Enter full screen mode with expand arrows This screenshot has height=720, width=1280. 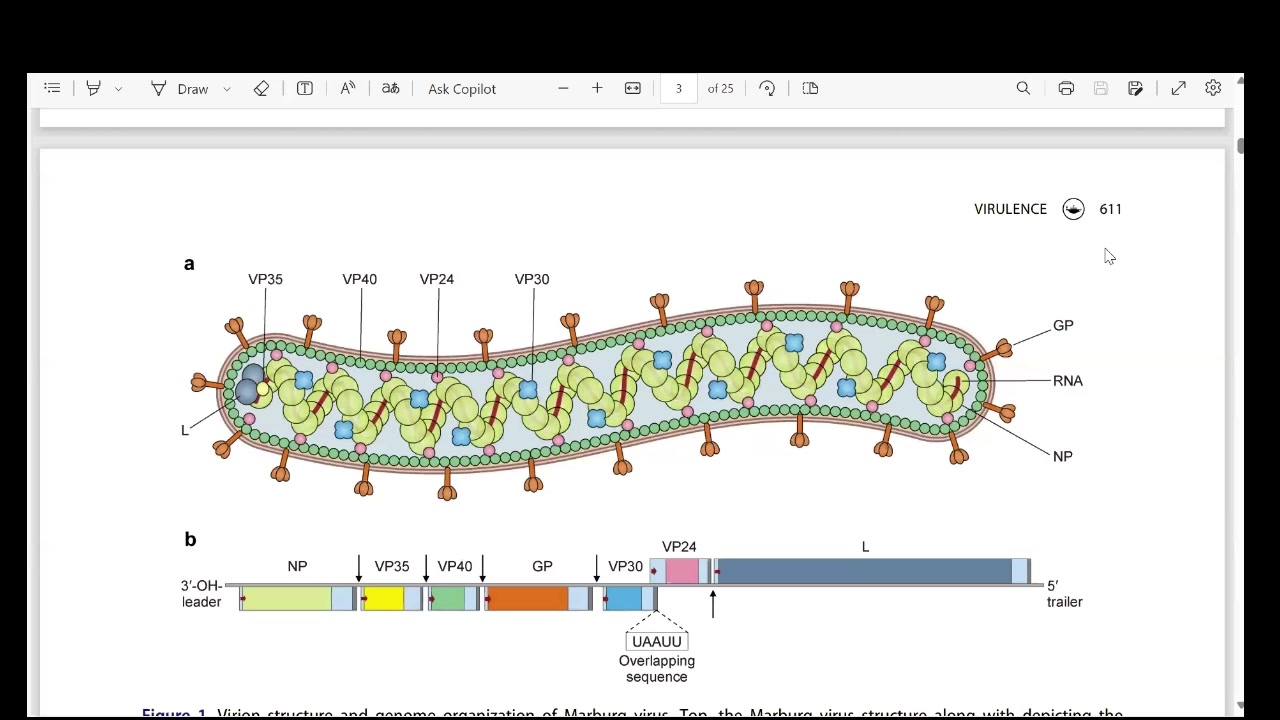(1179, 89)
